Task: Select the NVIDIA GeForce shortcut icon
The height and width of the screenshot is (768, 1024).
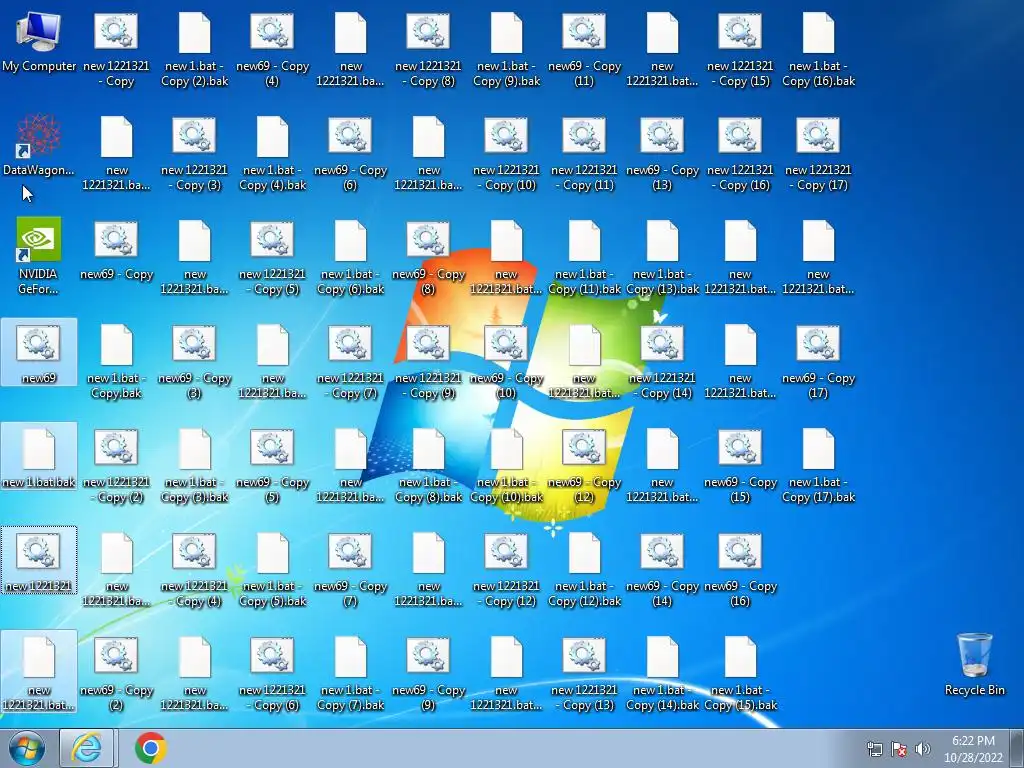Action: (39, 256)
